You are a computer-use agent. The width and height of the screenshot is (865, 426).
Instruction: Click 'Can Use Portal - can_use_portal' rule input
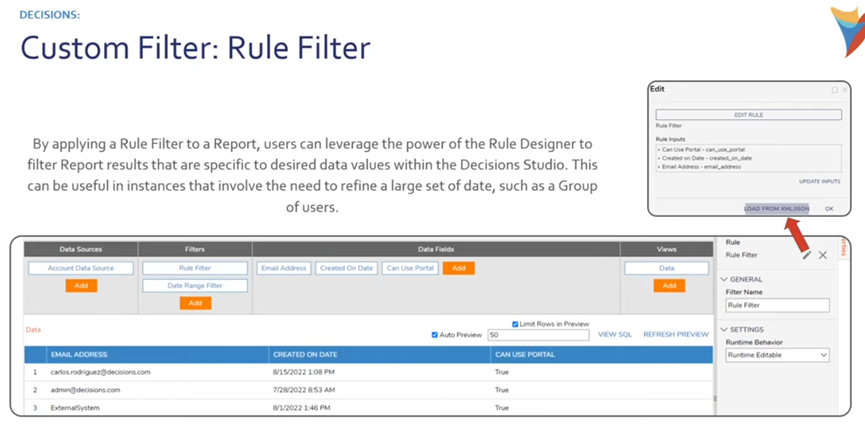point(701,150)
